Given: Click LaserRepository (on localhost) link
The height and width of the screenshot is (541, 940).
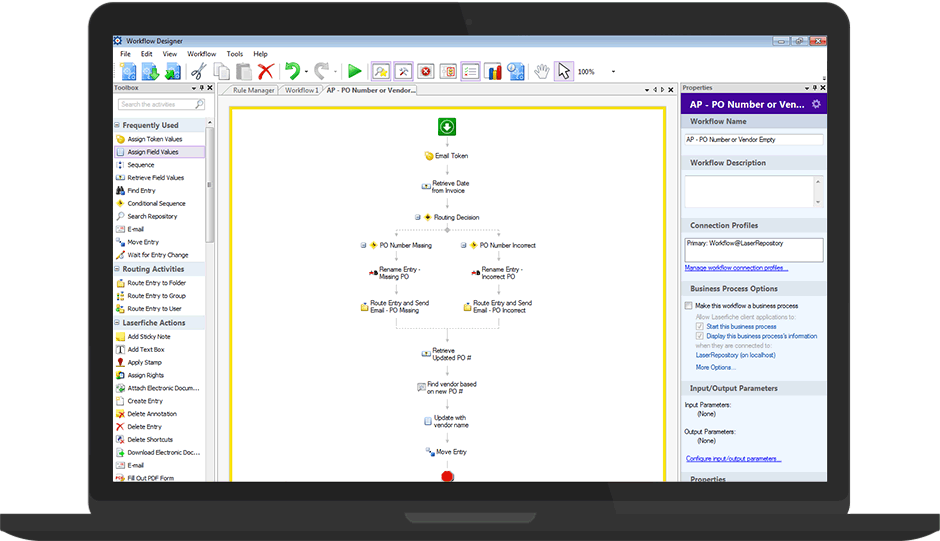Looking at the screenshot, I should [736, 355].
